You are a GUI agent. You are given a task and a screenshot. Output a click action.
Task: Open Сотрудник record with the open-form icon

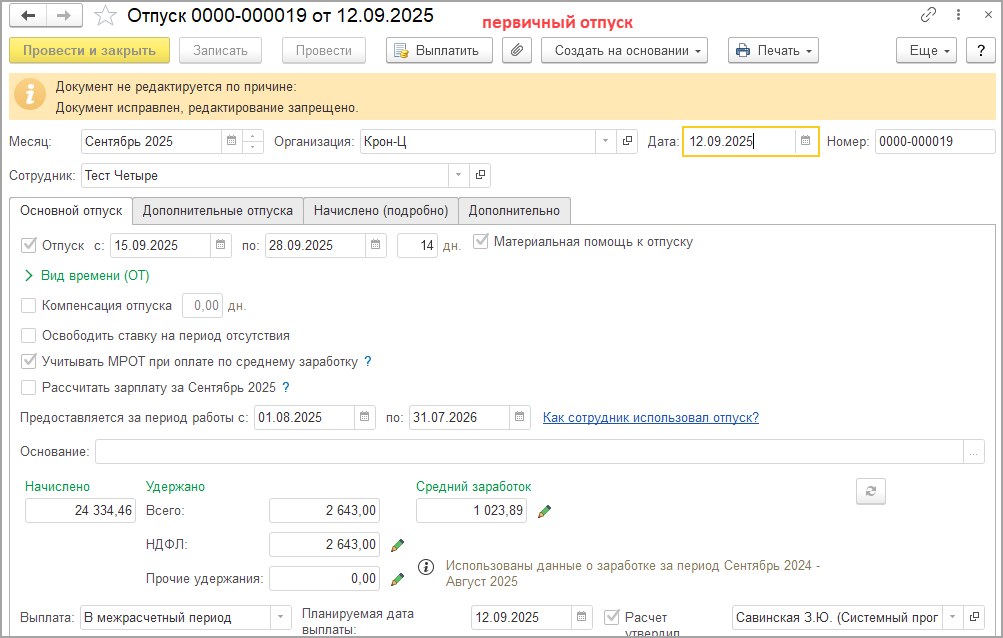(x=481, y=175)
